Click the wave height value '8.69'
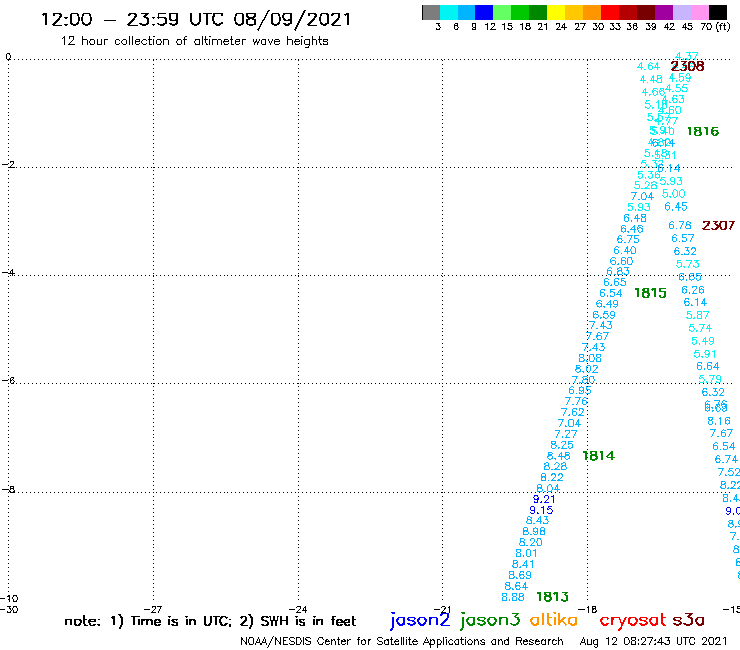Screen dimensions: 740x650 [x=520, y=575]
